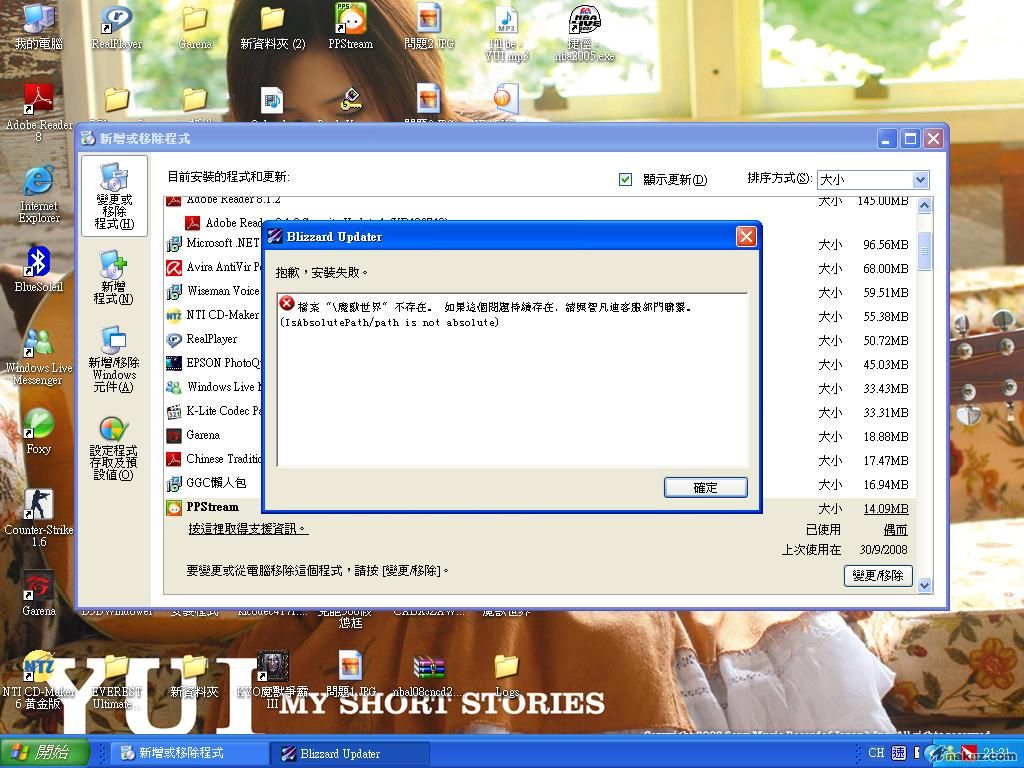The height and width of the screenshot is (768, 1024).
Task: Select GGC懶人包 in the program list
Action: pos(216,483)
